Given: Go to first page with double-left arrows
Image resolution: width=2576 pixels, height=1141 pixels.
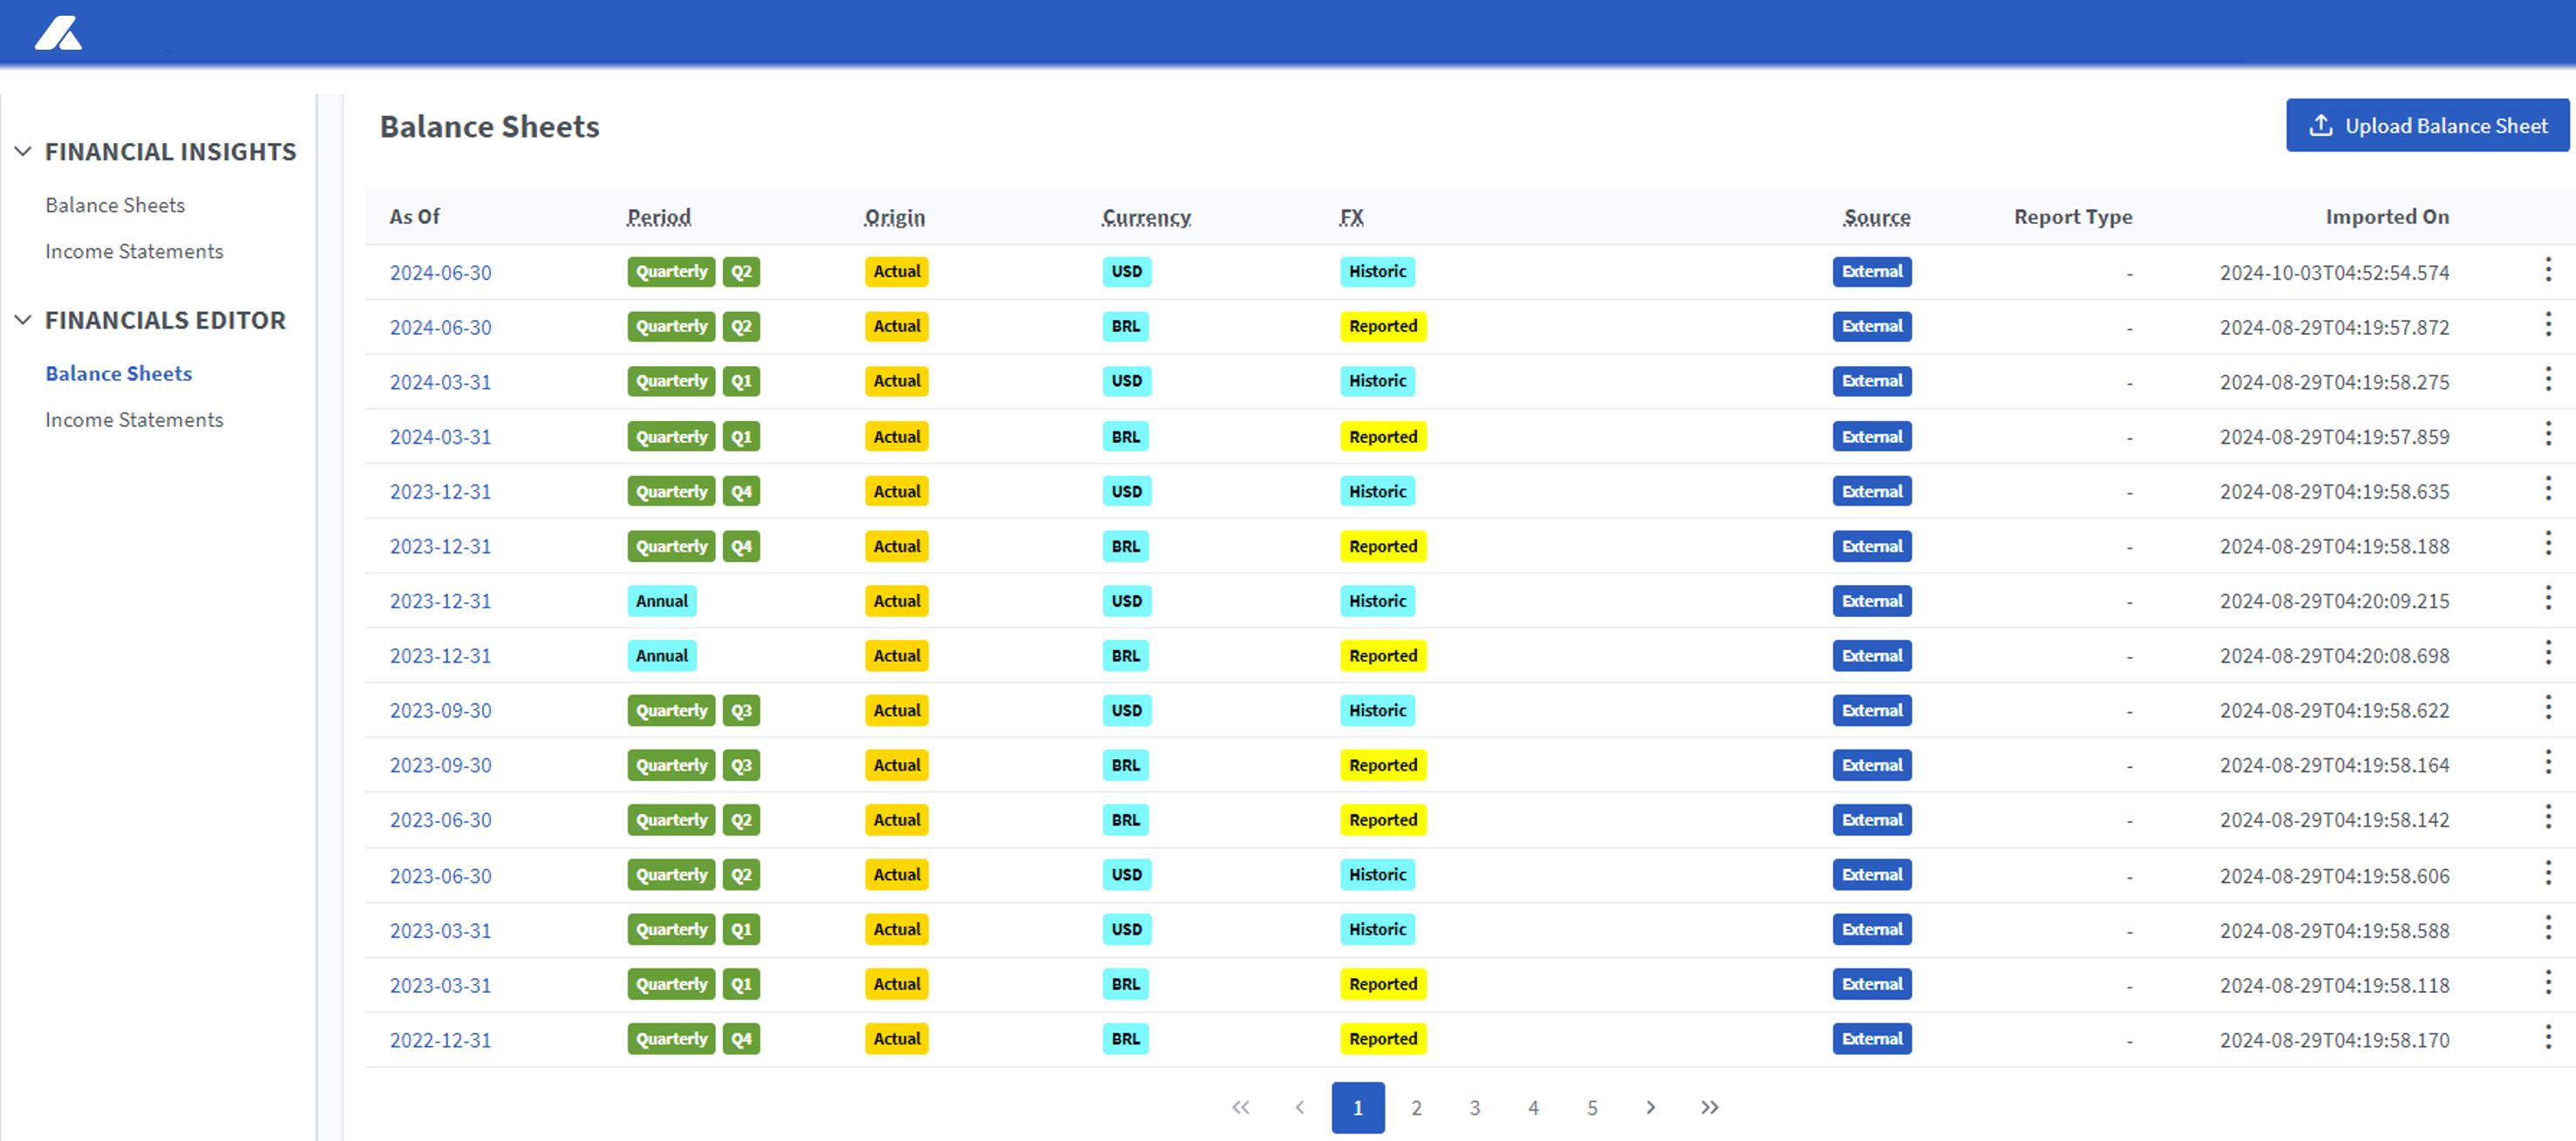Looking at the screenshot, I should pos(1240,1107).
